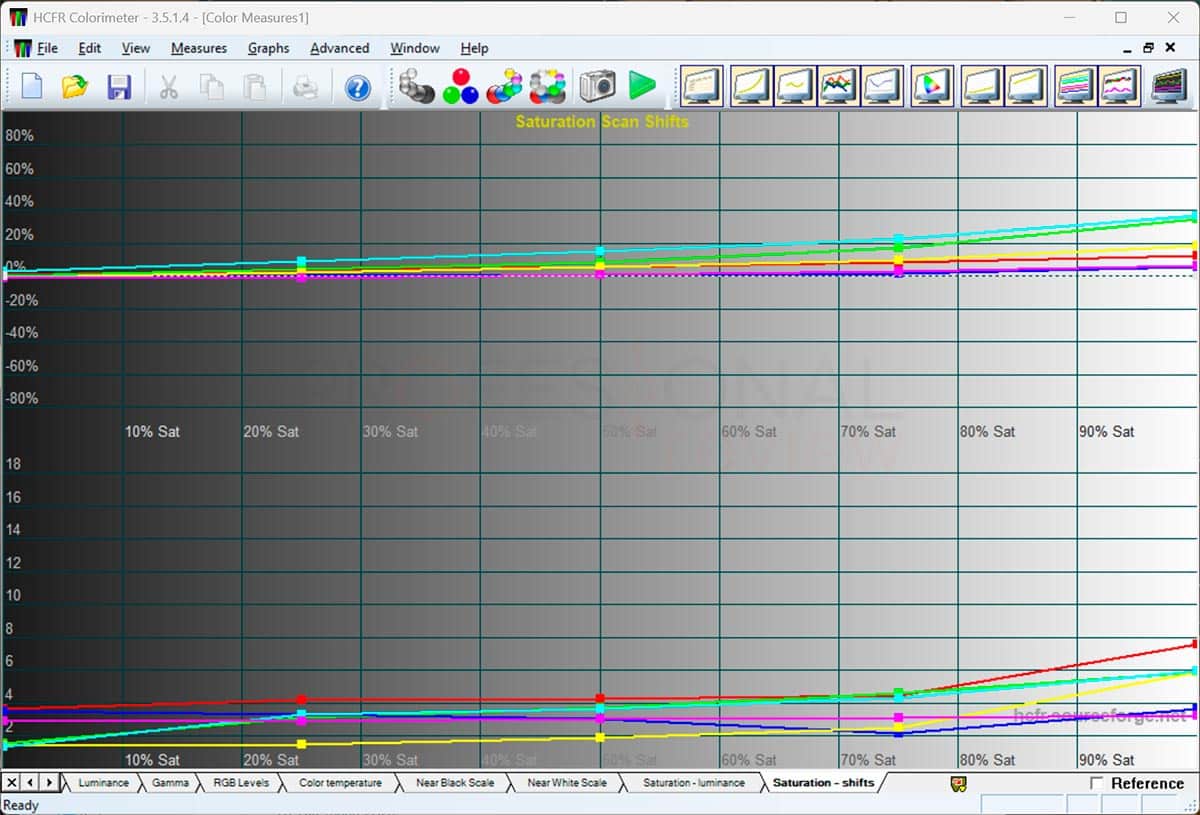Start continuous measures with the green play arrow
The width and height of the screenshot is (1200, 815).
click(642, 87)
